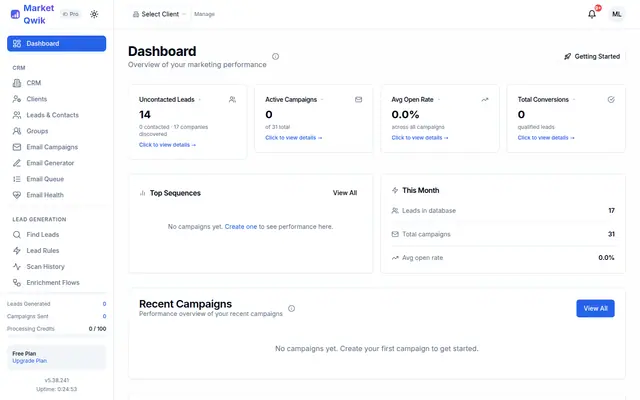Viewport: 640px width, 400px height.
Task: Click the Find Leads magnifier icon
Action: (x=17, y=235)
